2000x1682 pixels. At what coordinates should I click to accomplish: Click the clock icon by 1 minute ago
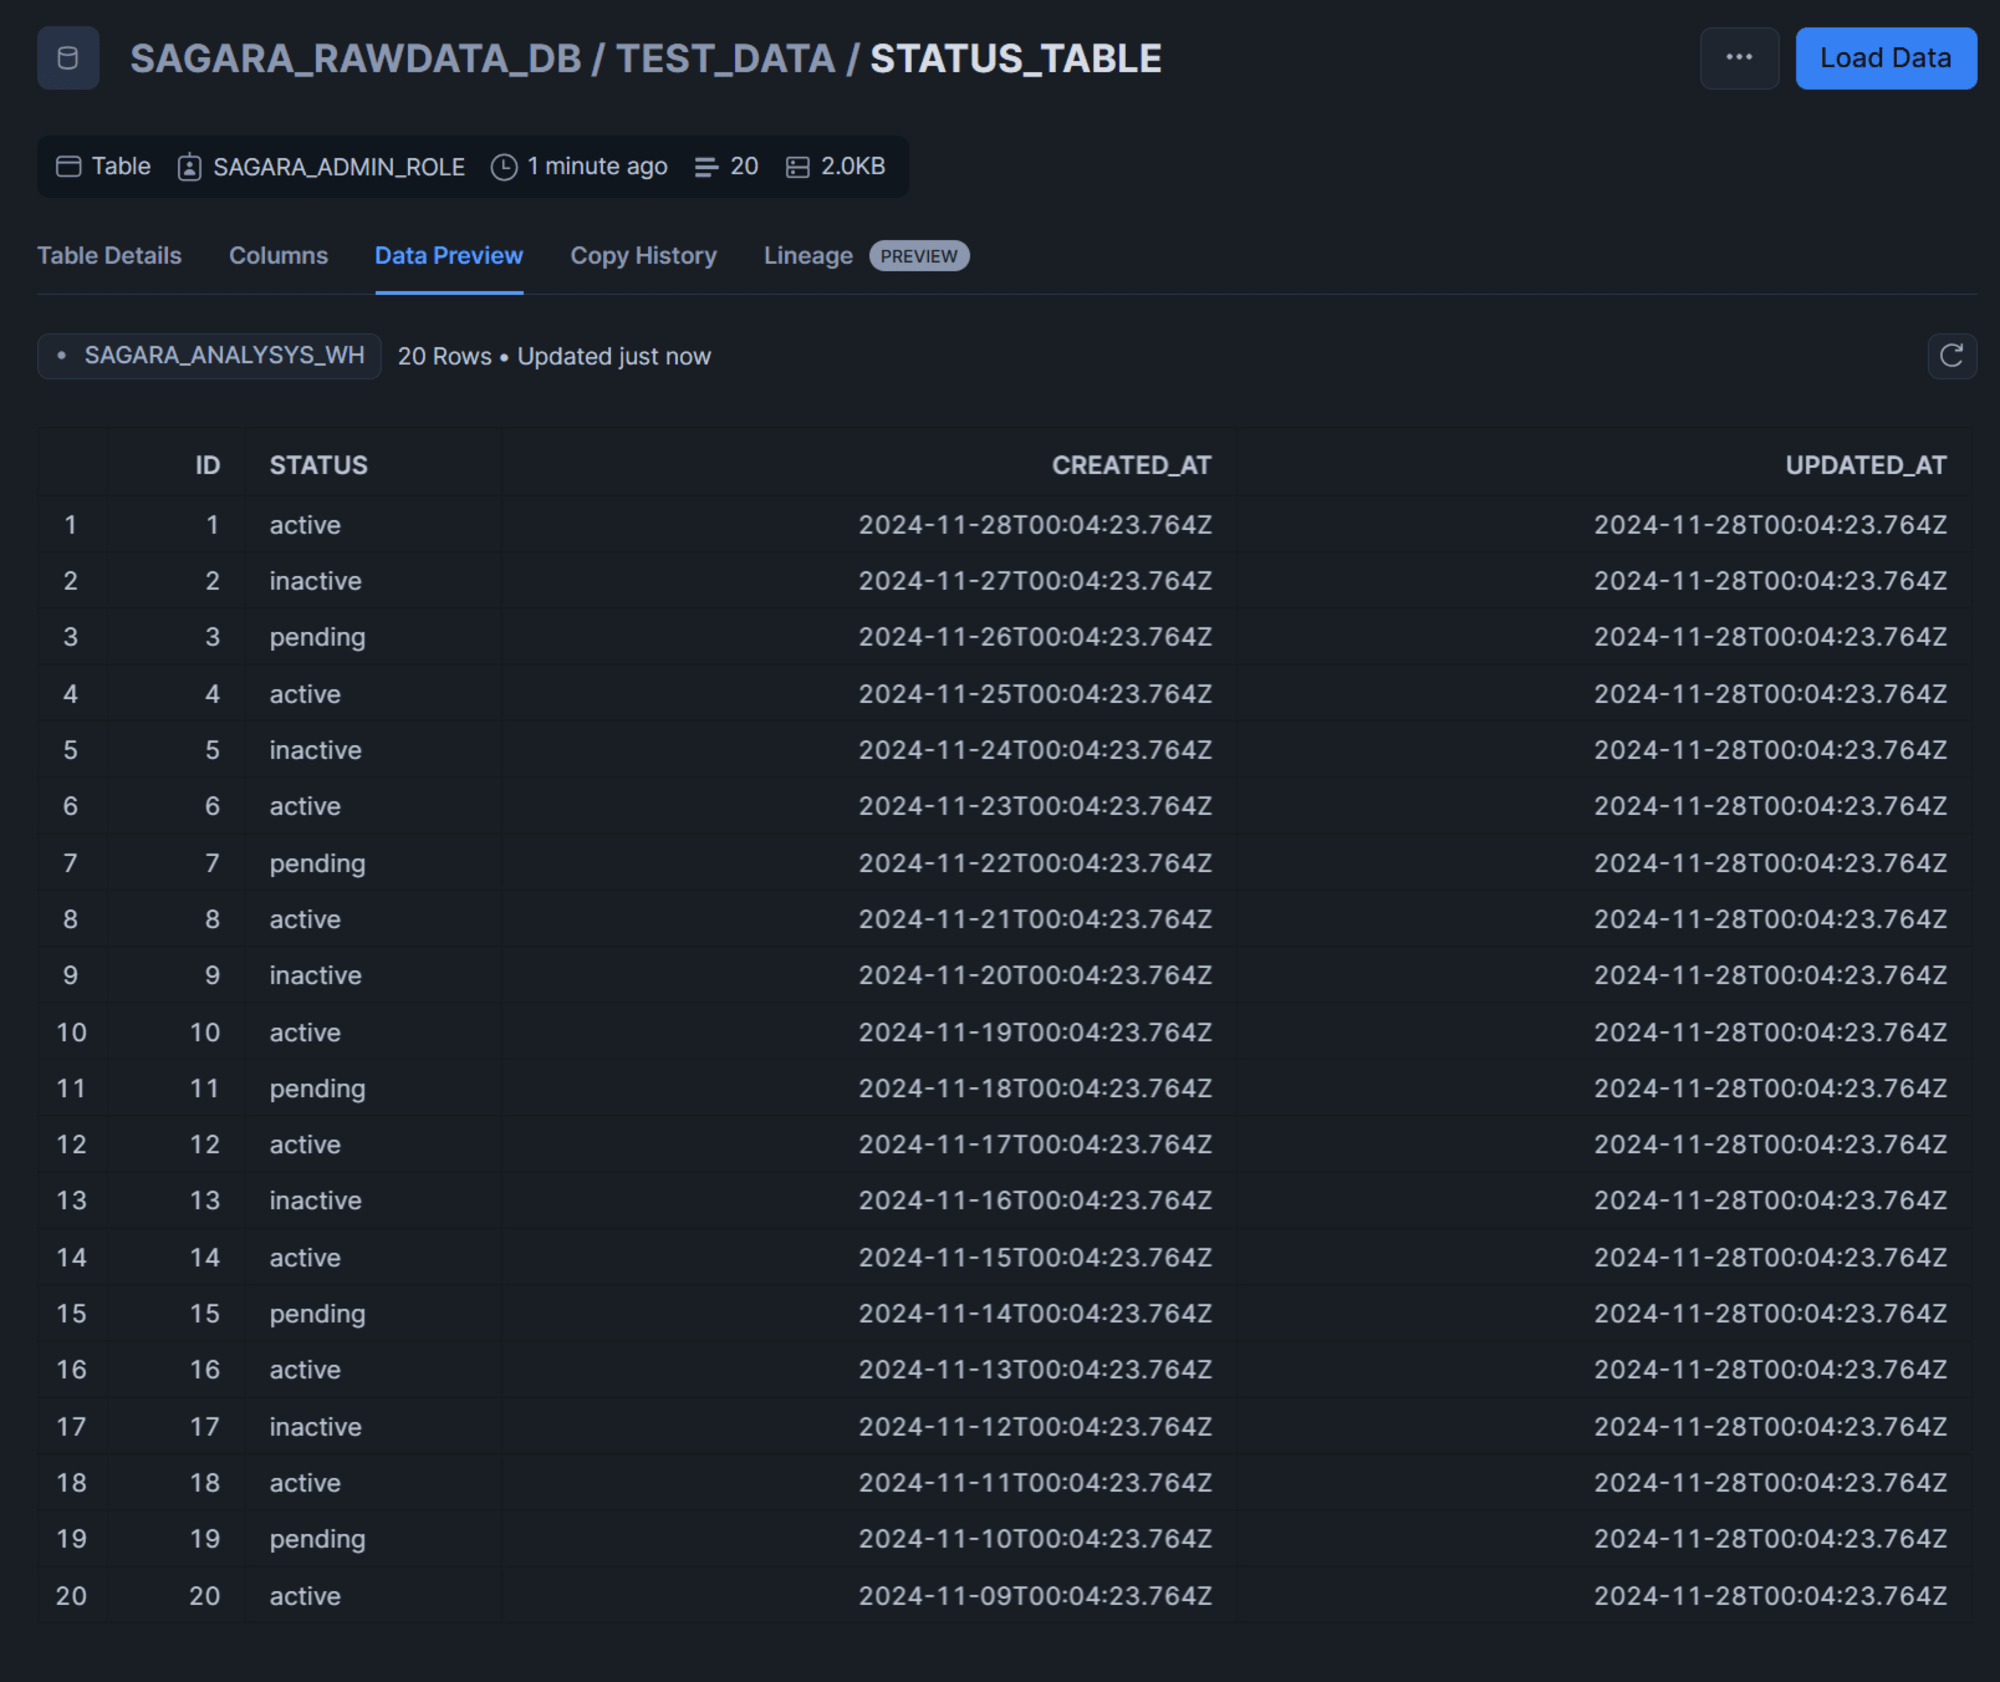504,167
